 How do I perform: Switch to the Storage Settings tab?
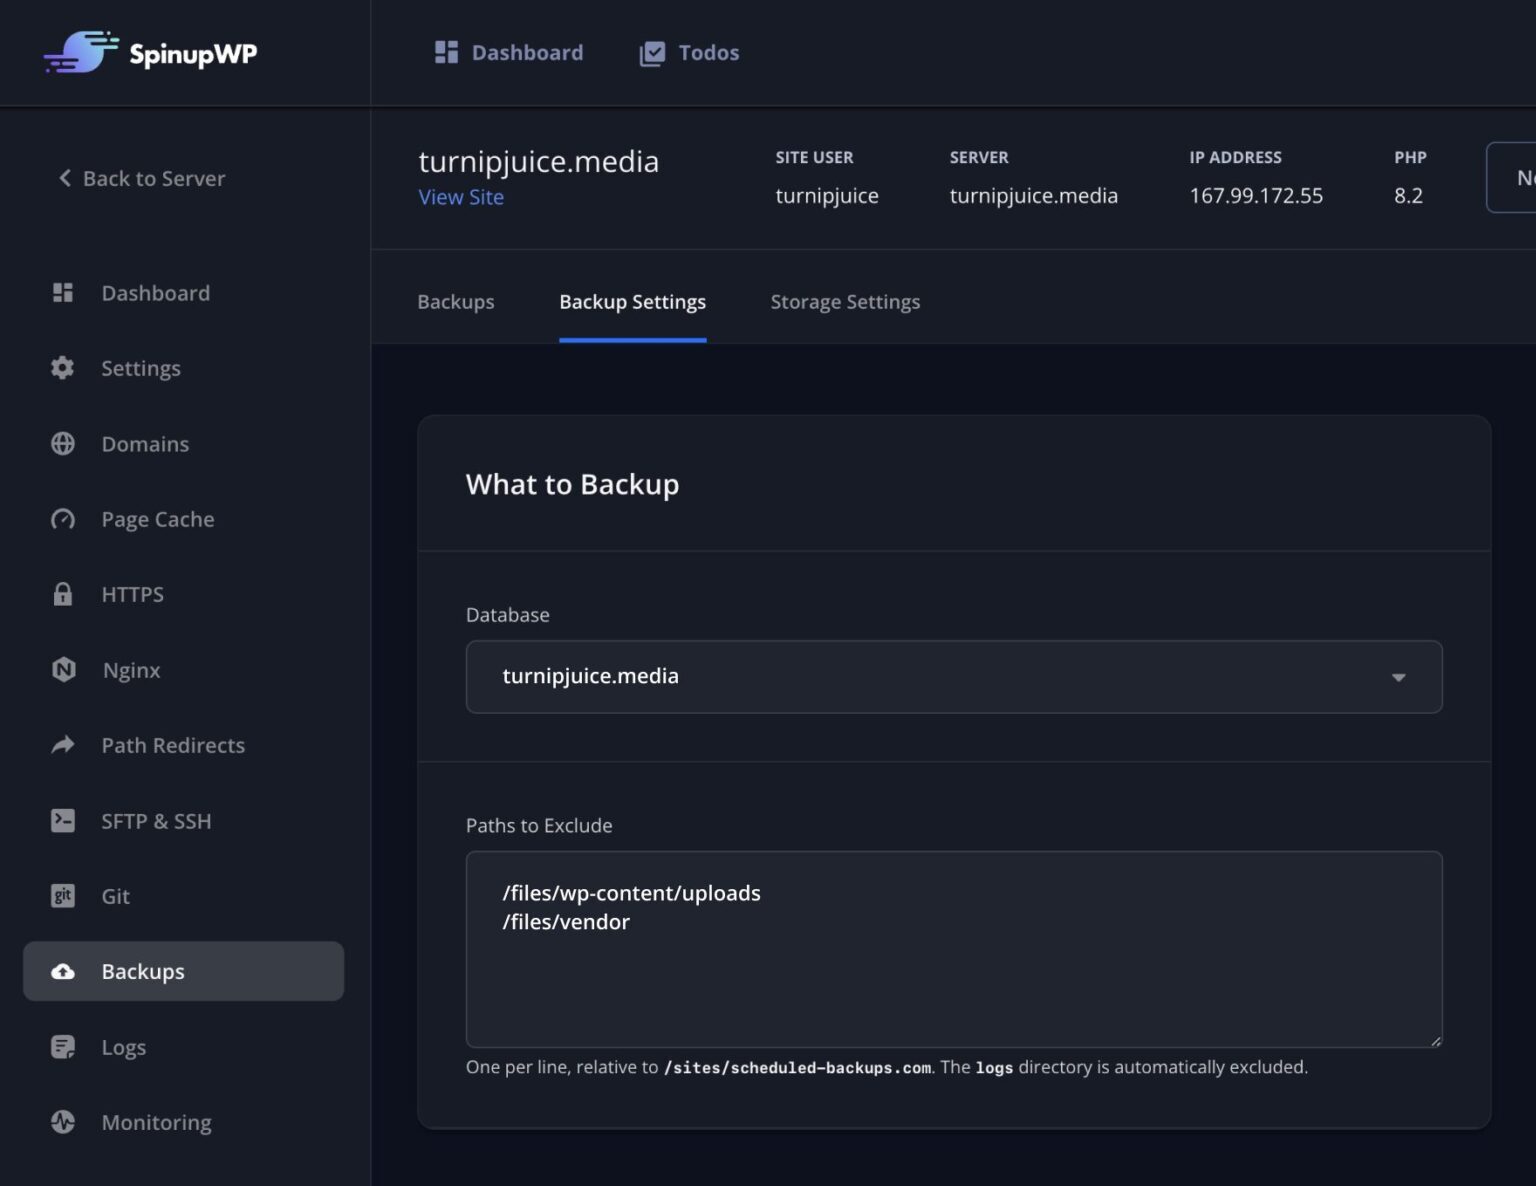click(845, 301)
